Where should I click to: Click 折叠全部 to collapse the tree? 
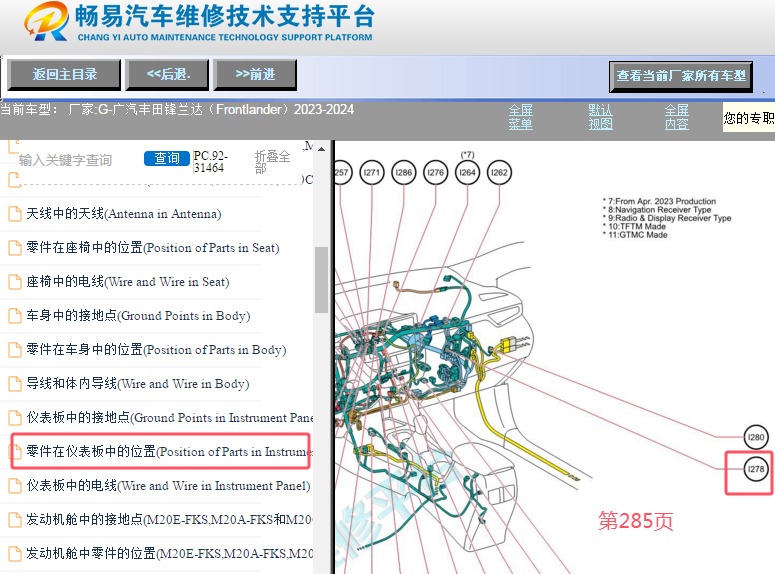272,162
